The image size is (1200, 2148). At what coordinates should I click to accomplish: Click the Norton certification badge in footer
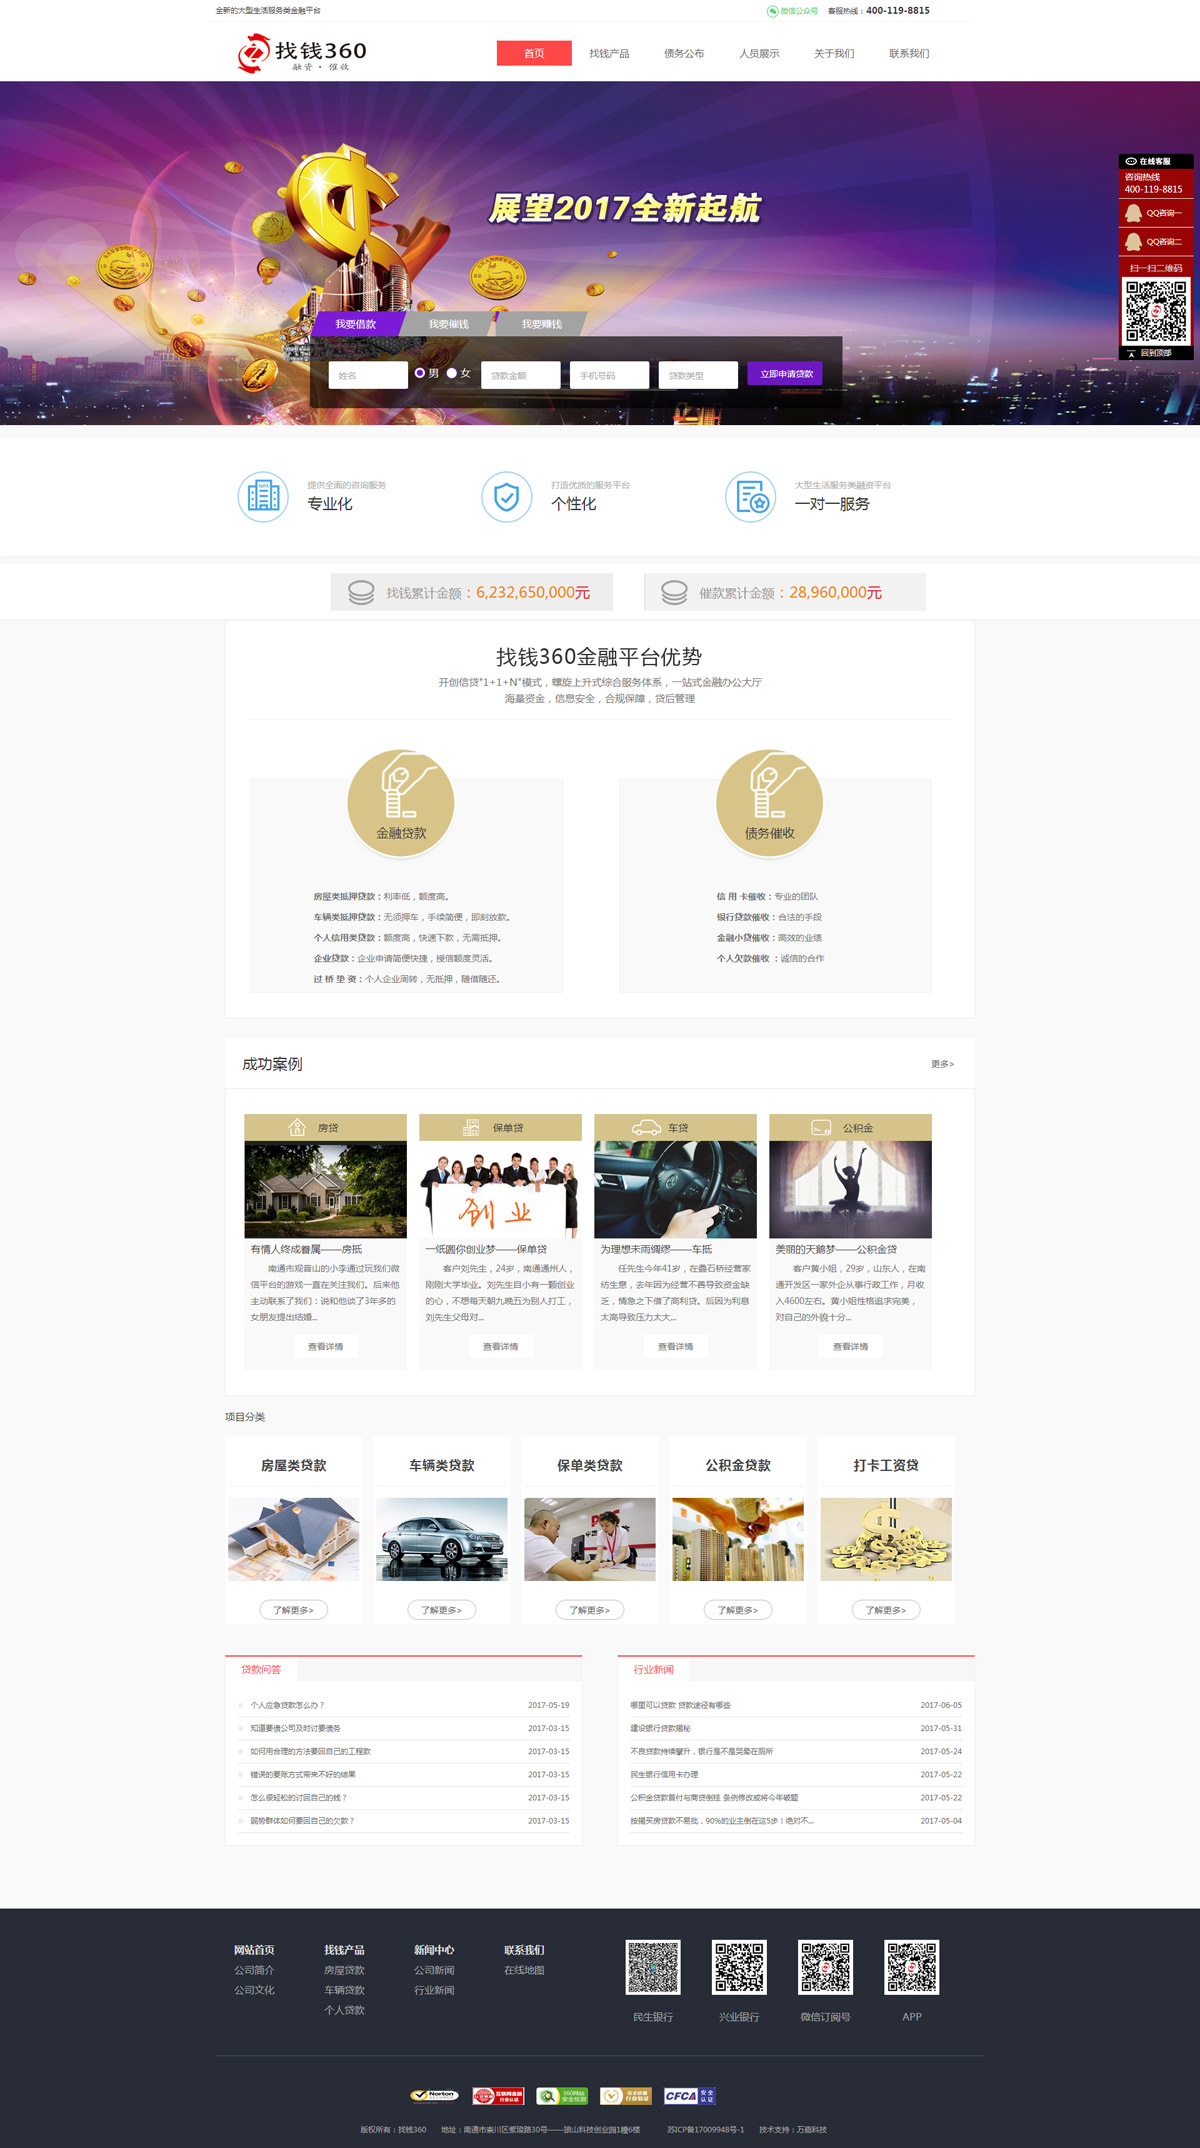[x=434, y=2095]
